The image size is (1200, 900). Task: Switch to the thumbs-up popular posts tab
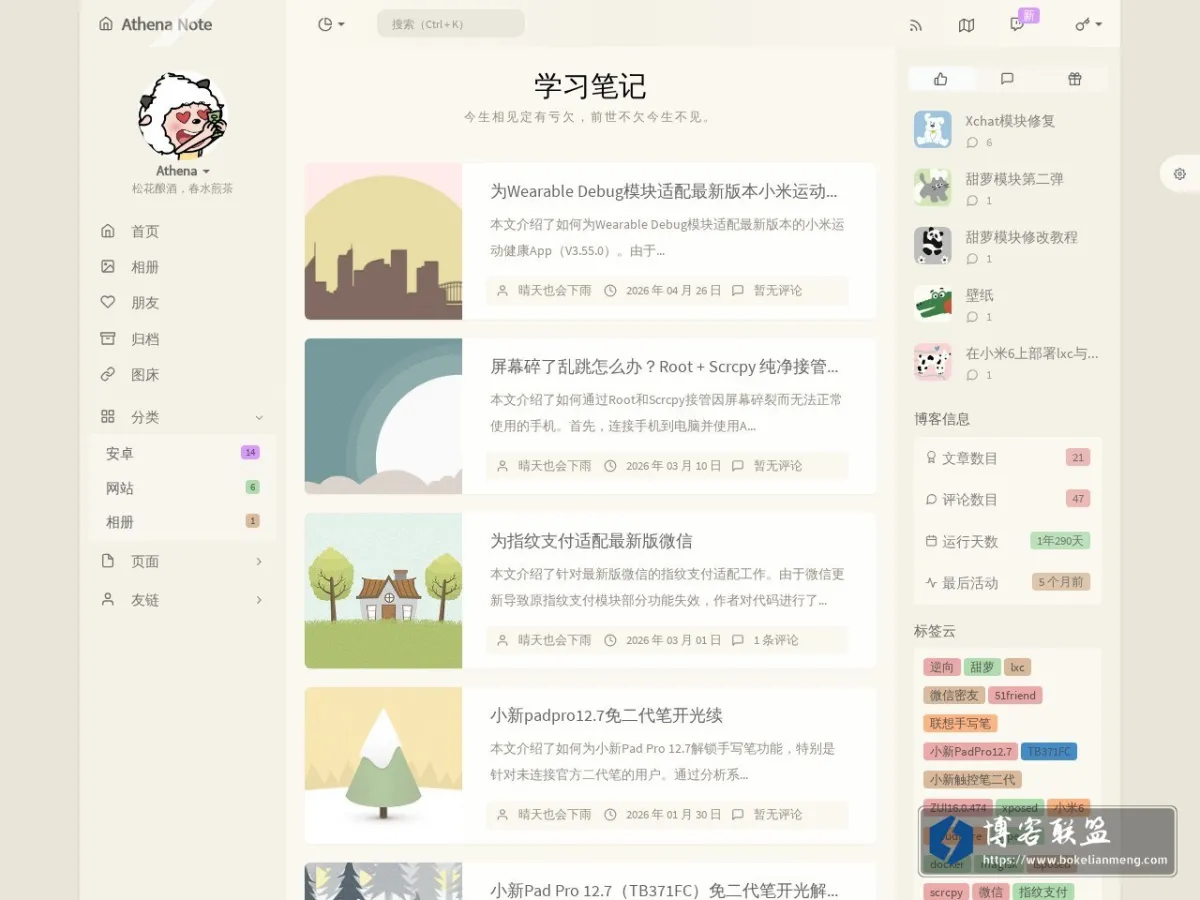pyautogui.click(x=940, y=79)
